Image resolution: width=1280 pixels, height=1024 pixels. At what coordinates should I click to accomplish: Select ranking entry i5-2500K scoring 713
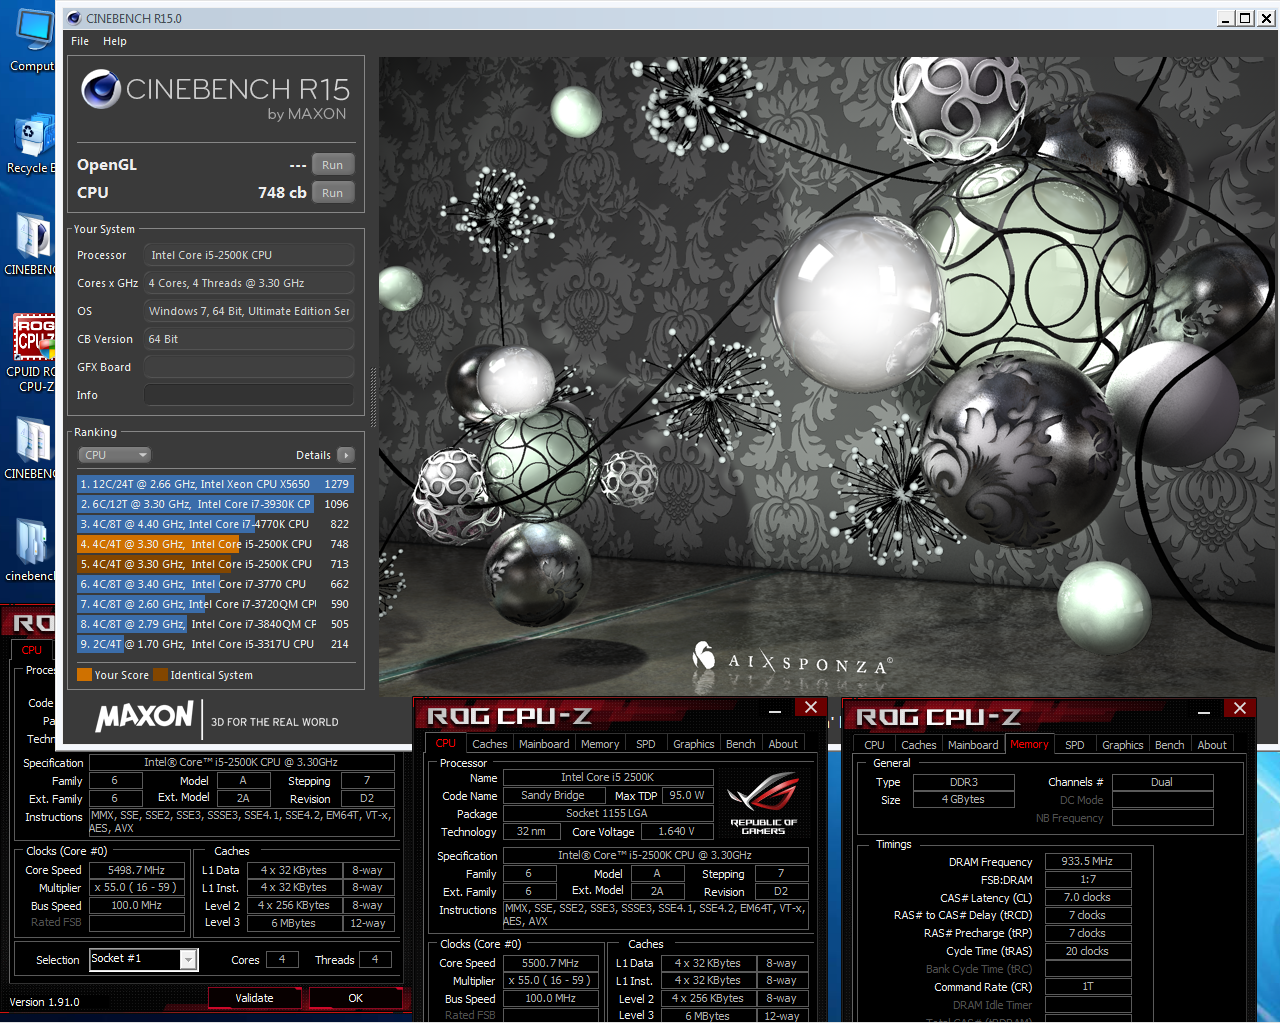click(x=215, y=564)
